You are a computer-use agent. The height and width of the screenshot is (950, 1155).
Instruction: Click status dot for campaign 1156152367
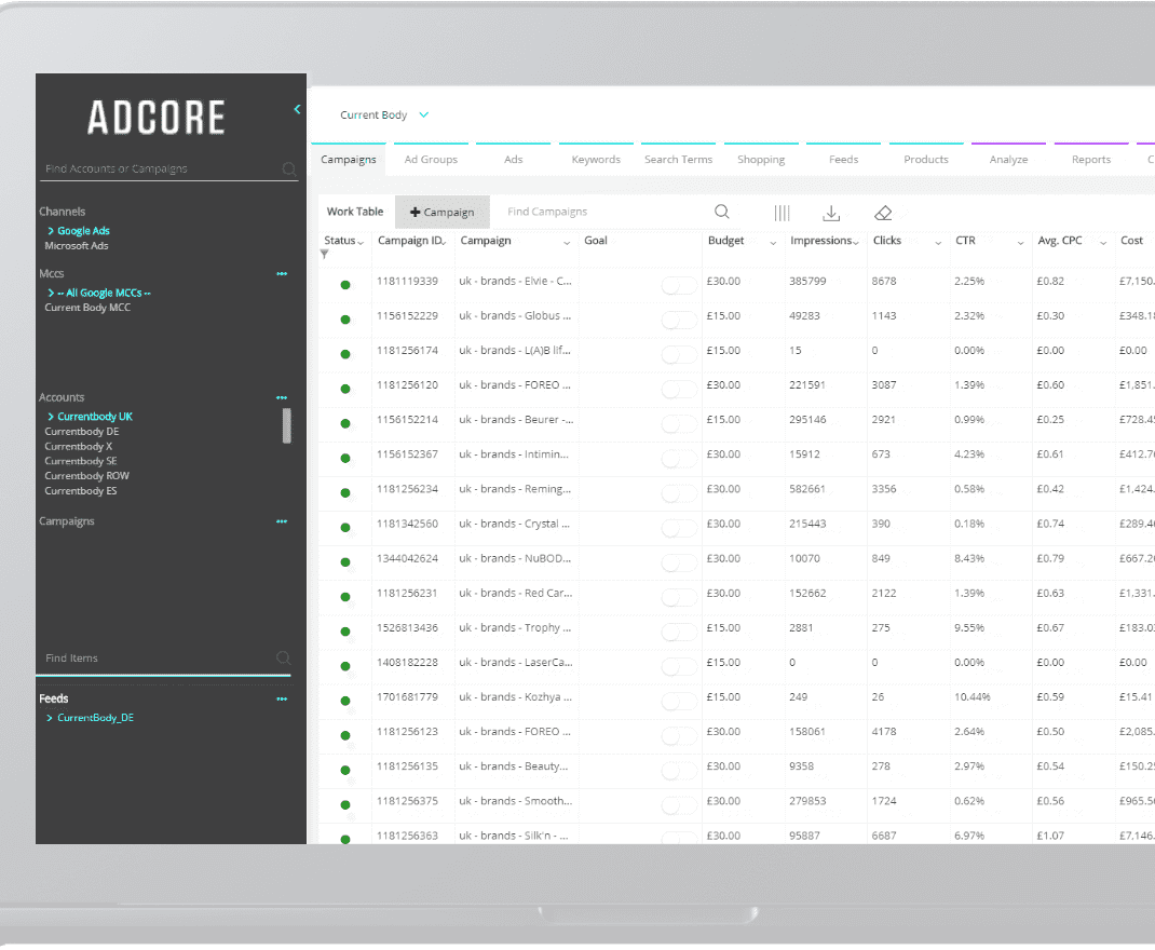pos(345,458)
